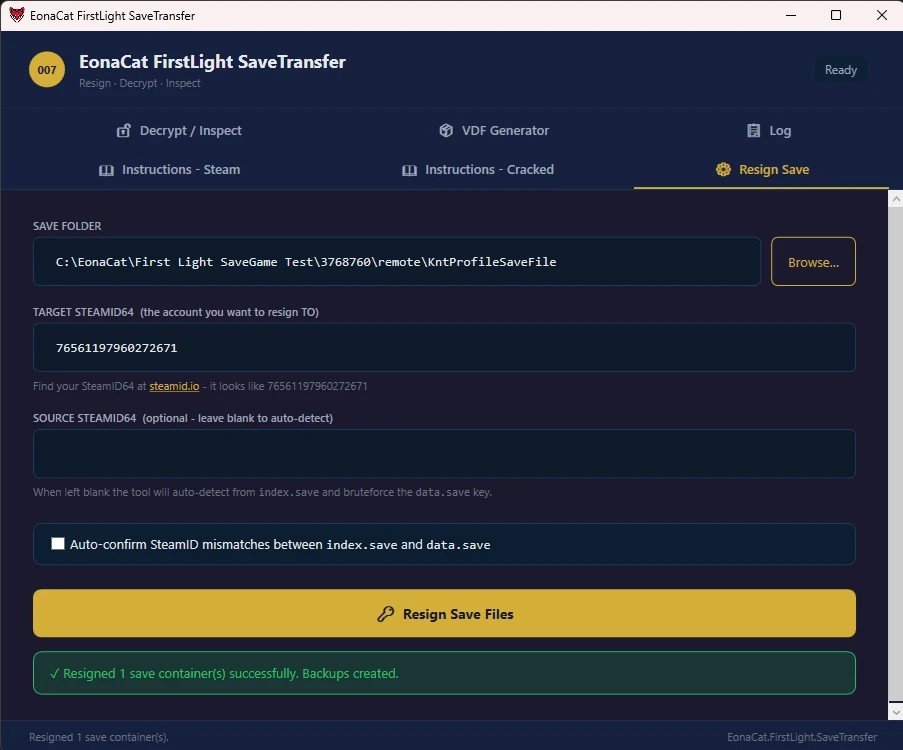Click the EonaCat cat icon in title bar

[x=17, y=15]
